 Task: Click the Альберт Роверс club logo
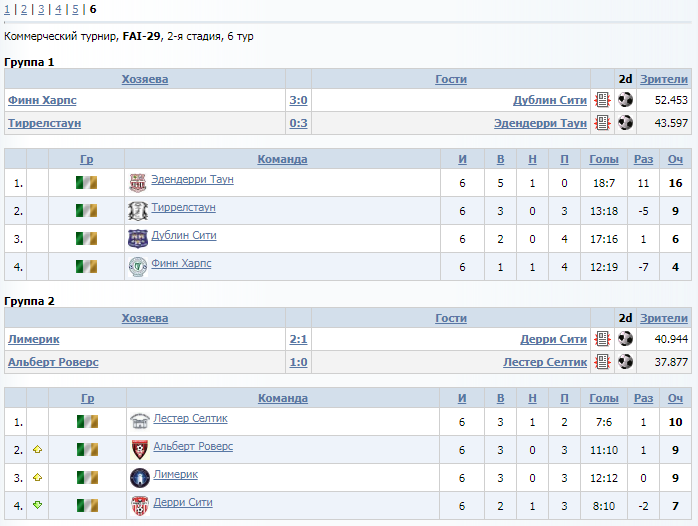[140, 449]
